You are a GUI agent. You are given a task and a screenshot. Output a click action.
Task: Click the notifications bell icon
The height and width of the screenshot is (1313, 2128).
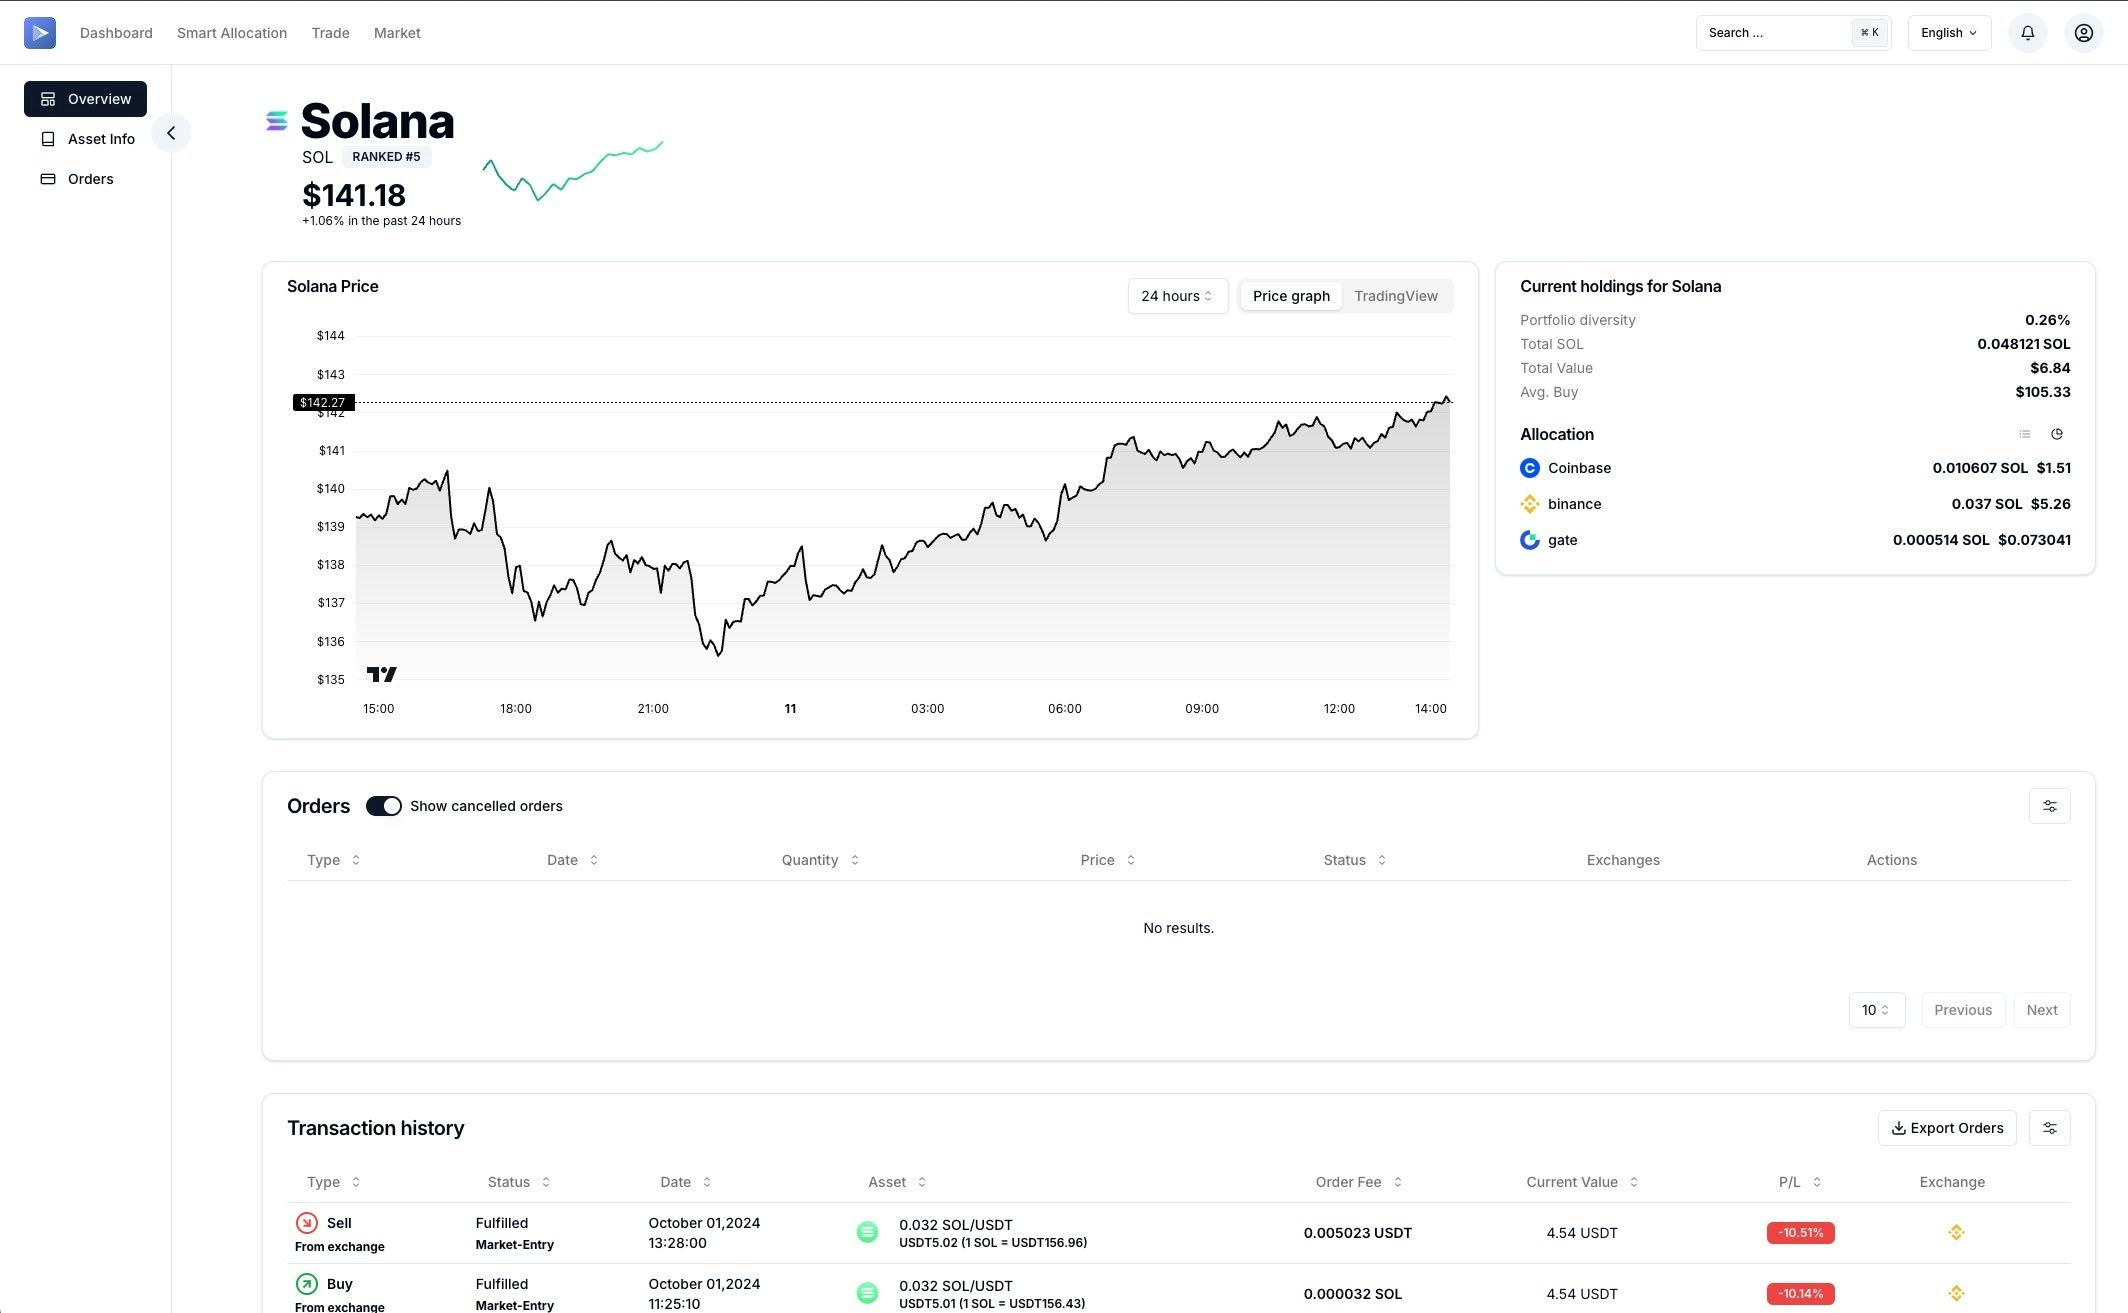pos(2027,33)
